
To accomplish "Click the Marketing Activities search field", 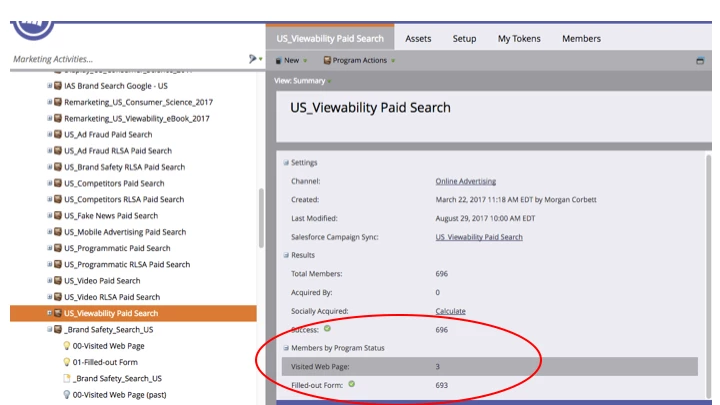I will (x=129, y=59).
